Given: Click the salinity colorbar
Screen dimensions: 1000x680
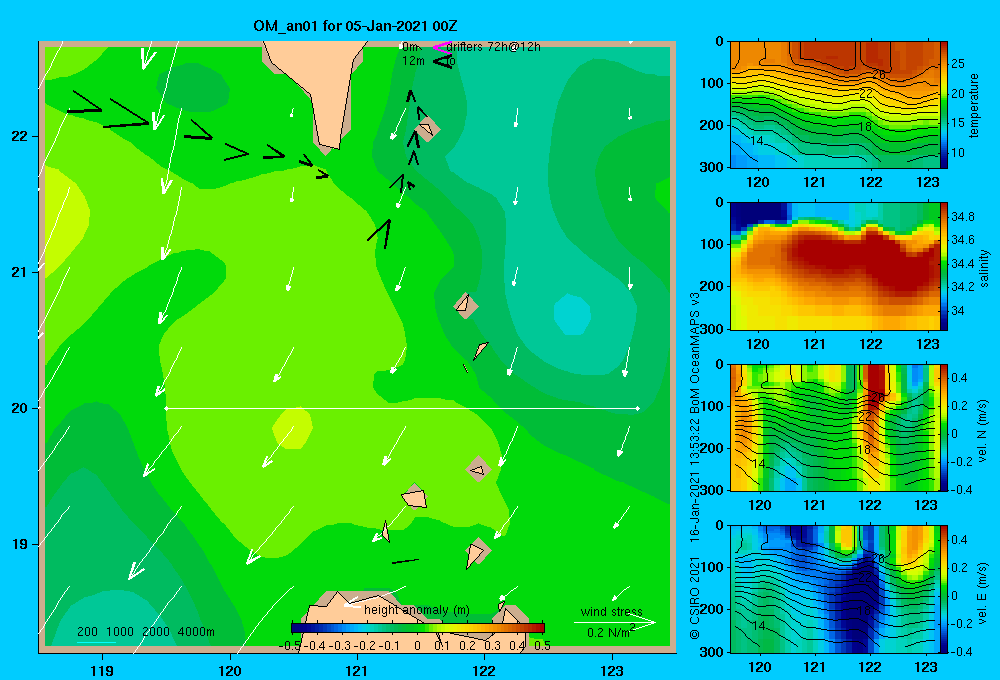Looking at the screenshot, I should click(944, 266).
